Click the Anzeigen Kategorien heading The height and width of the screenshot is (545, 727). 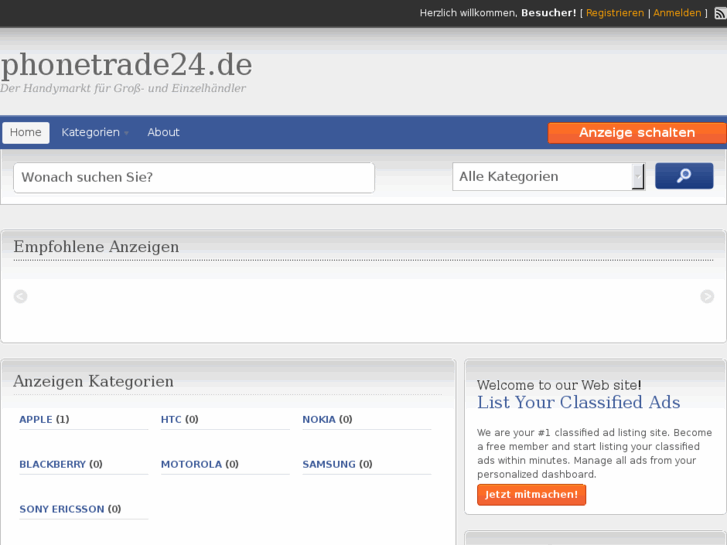coord(93,381)
